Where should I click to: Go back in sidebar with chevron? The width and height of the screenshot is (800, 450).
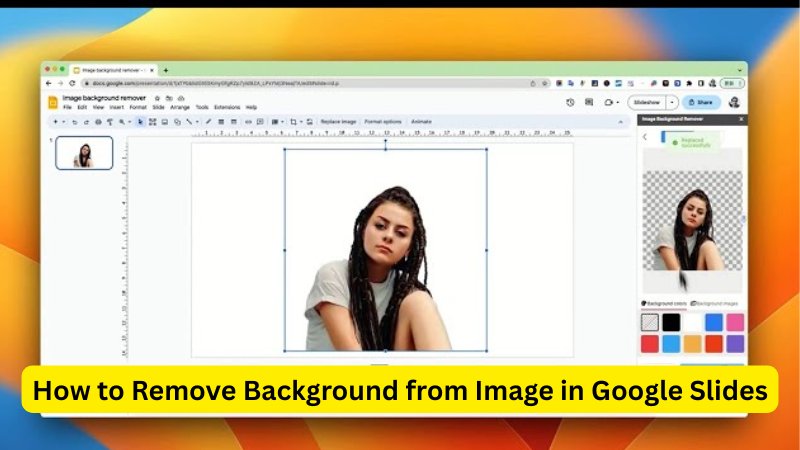coord(645,137)
